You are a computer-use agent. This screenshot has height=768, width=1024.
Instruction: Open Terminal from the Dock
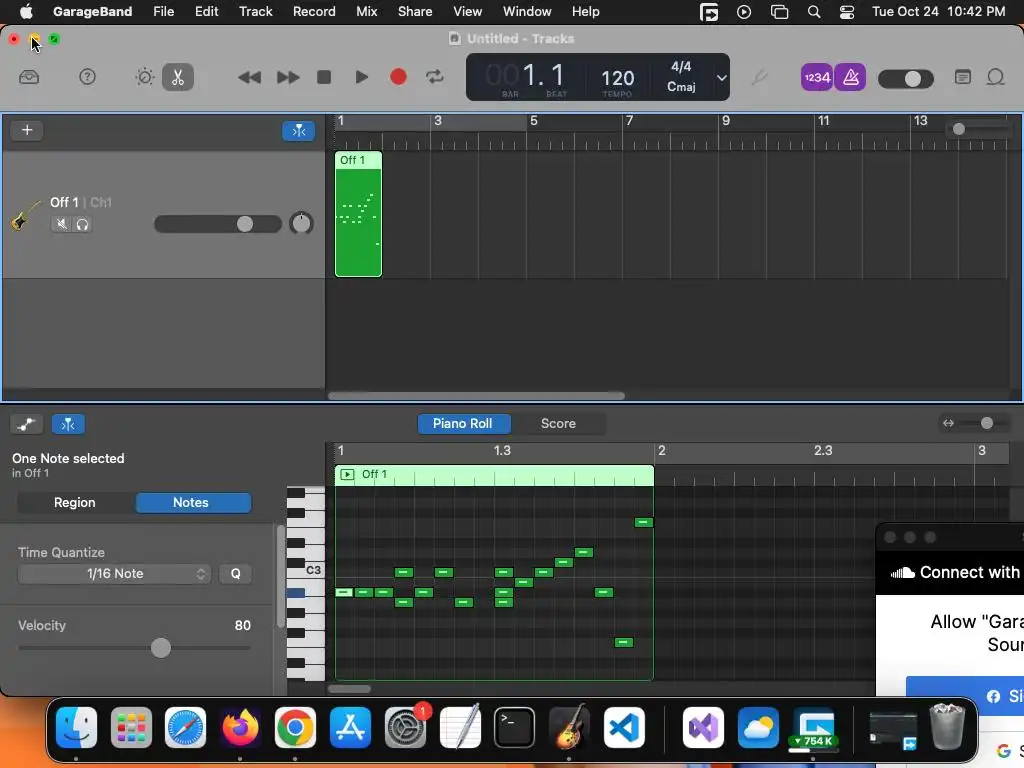pyautogui.click(x=514, y=727)
